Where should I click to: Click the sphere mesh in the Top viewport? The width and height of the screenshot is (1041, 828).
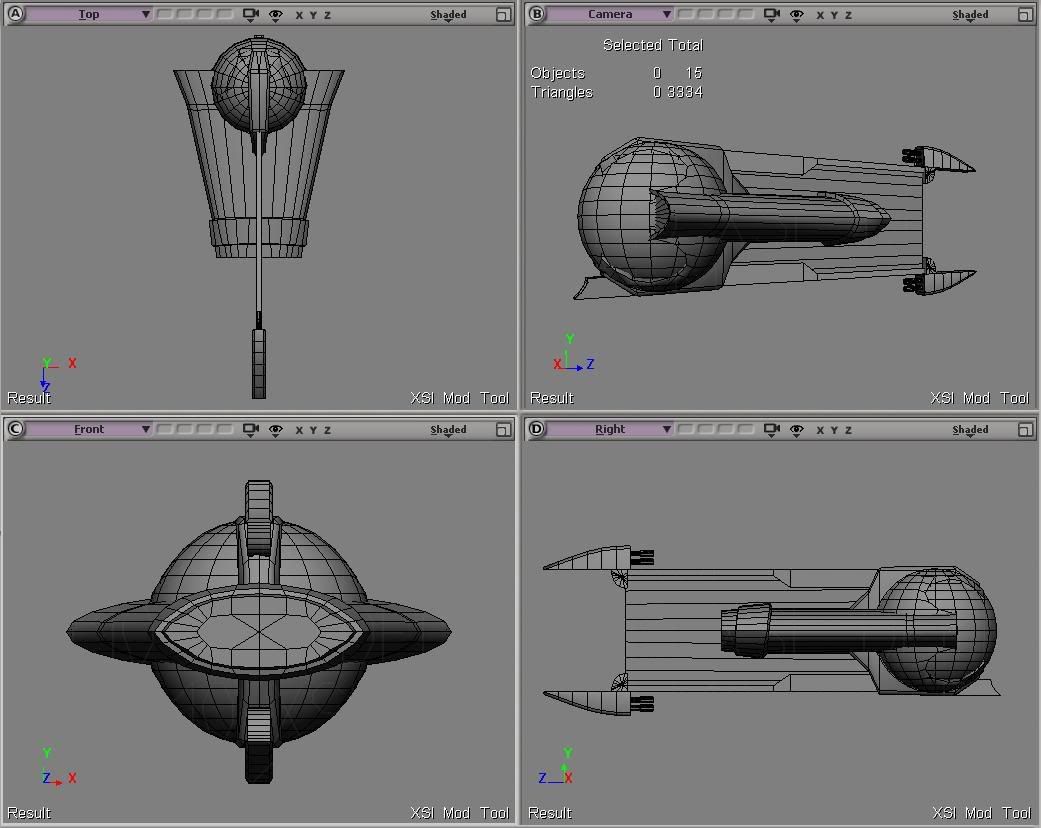[259, 84]
